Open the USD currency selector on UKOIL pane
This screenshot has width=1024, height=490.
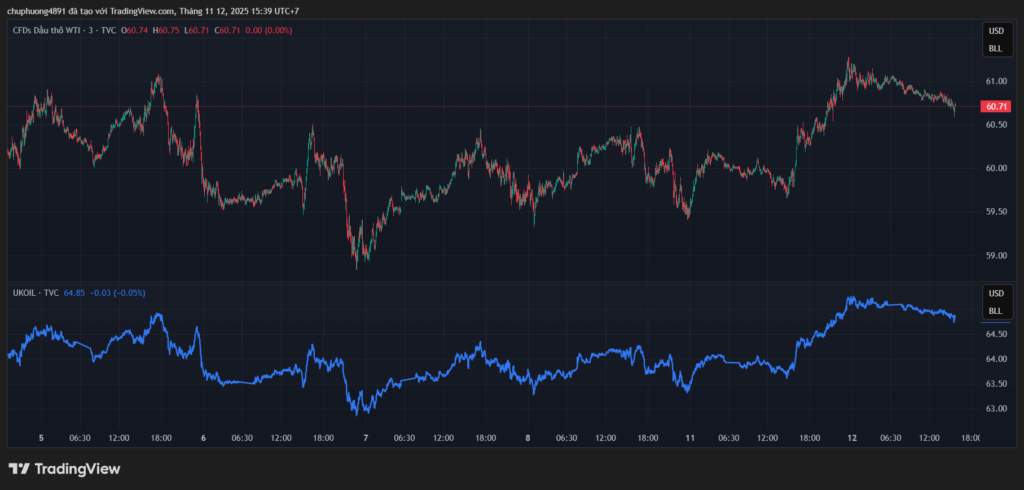[995, 294]
